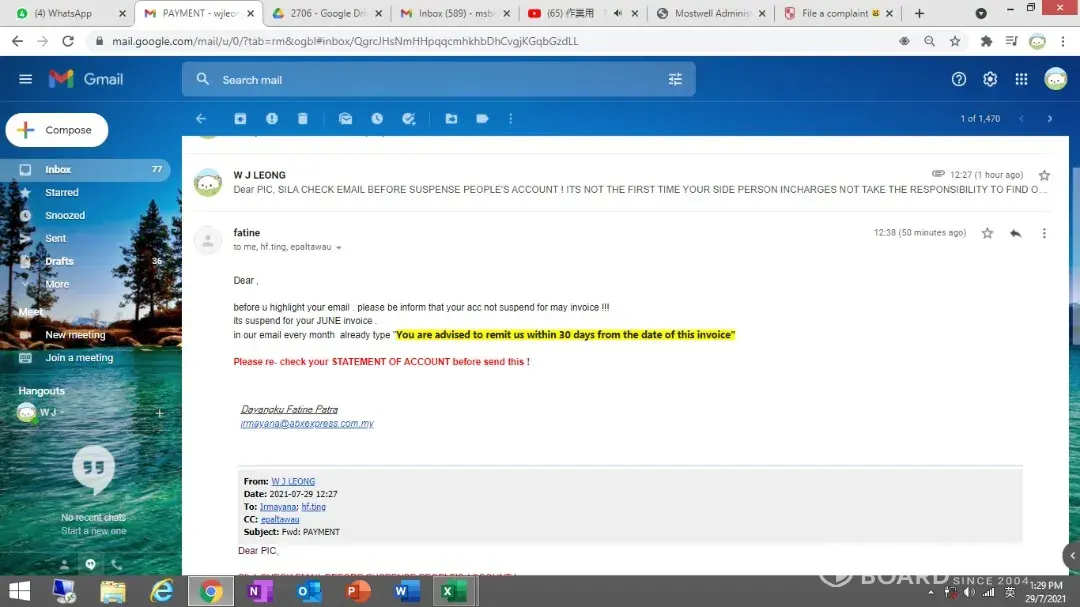Open Google account avatar in Gmail header
This screenshot has height=607, width=1080.
(1055, 79)
